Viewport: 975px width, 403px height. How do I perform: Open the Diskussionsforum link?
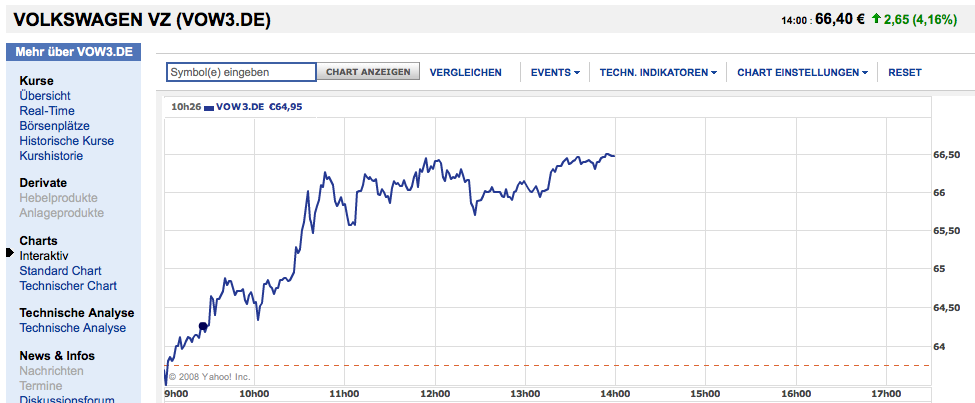67,399
